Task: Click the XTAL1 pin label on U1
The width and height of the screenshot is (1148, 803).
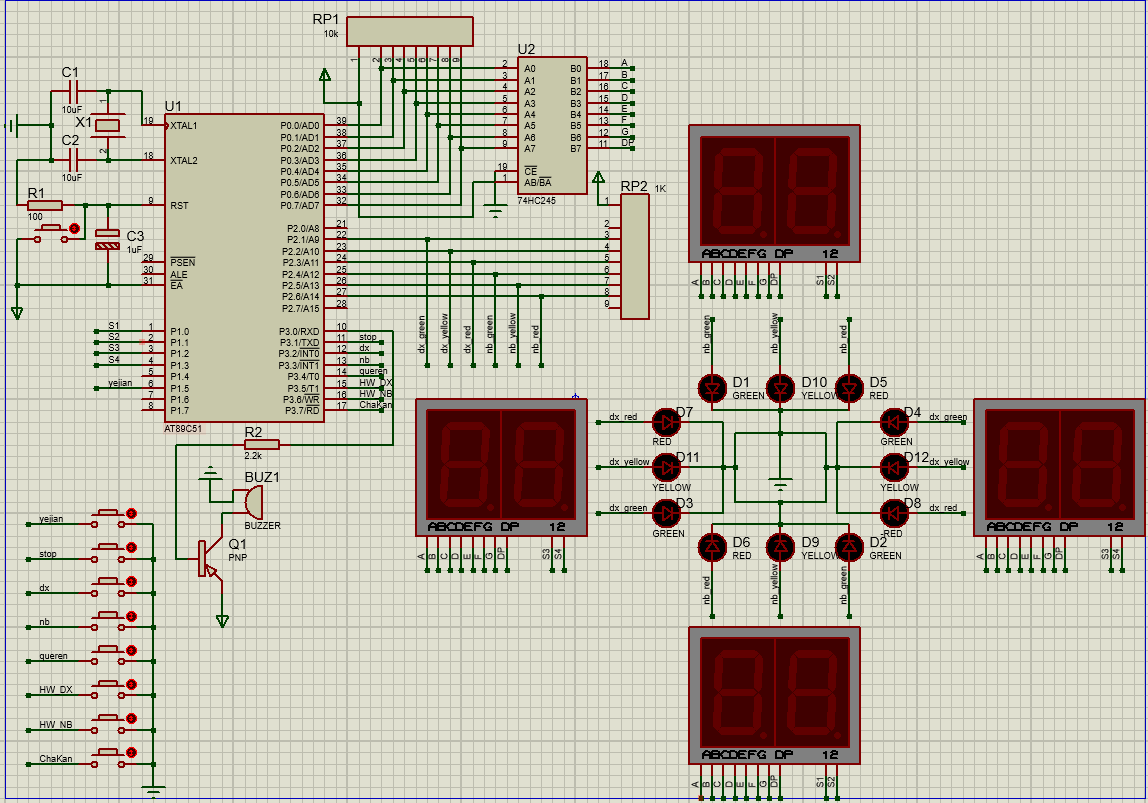Action: [184, 126]
